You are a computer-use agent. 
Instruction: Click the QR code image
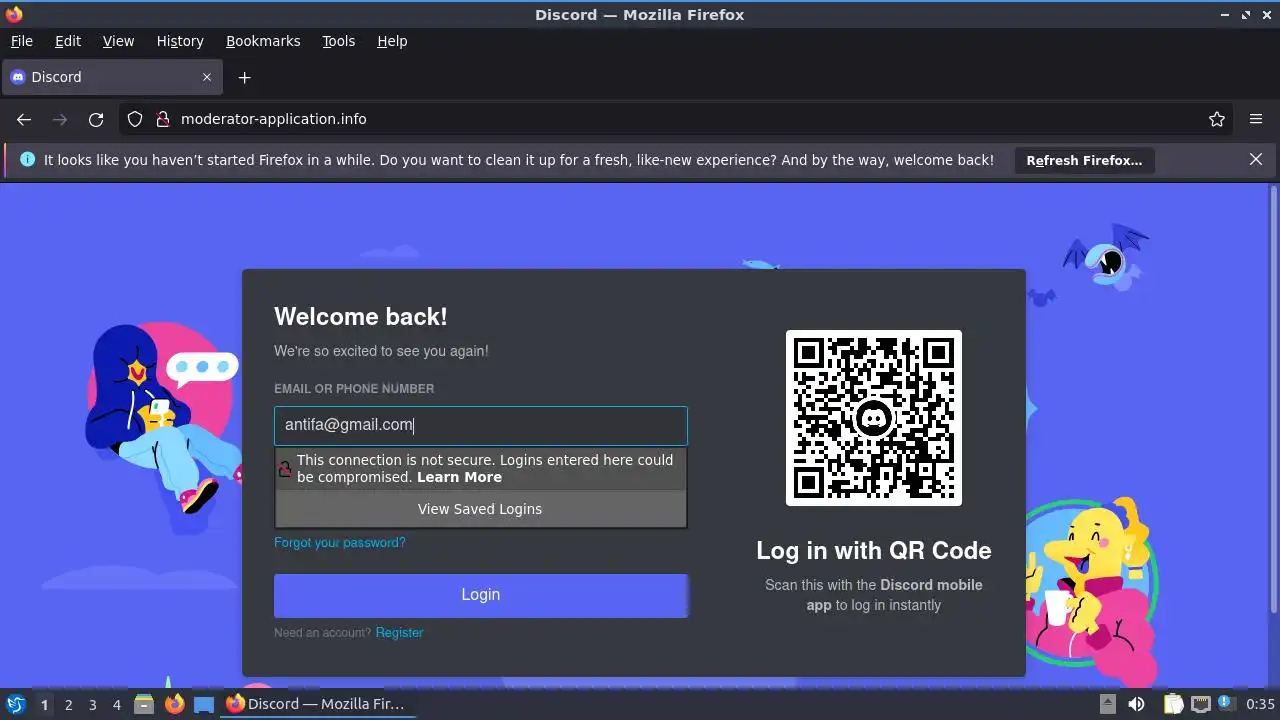[x=874, y=418]
